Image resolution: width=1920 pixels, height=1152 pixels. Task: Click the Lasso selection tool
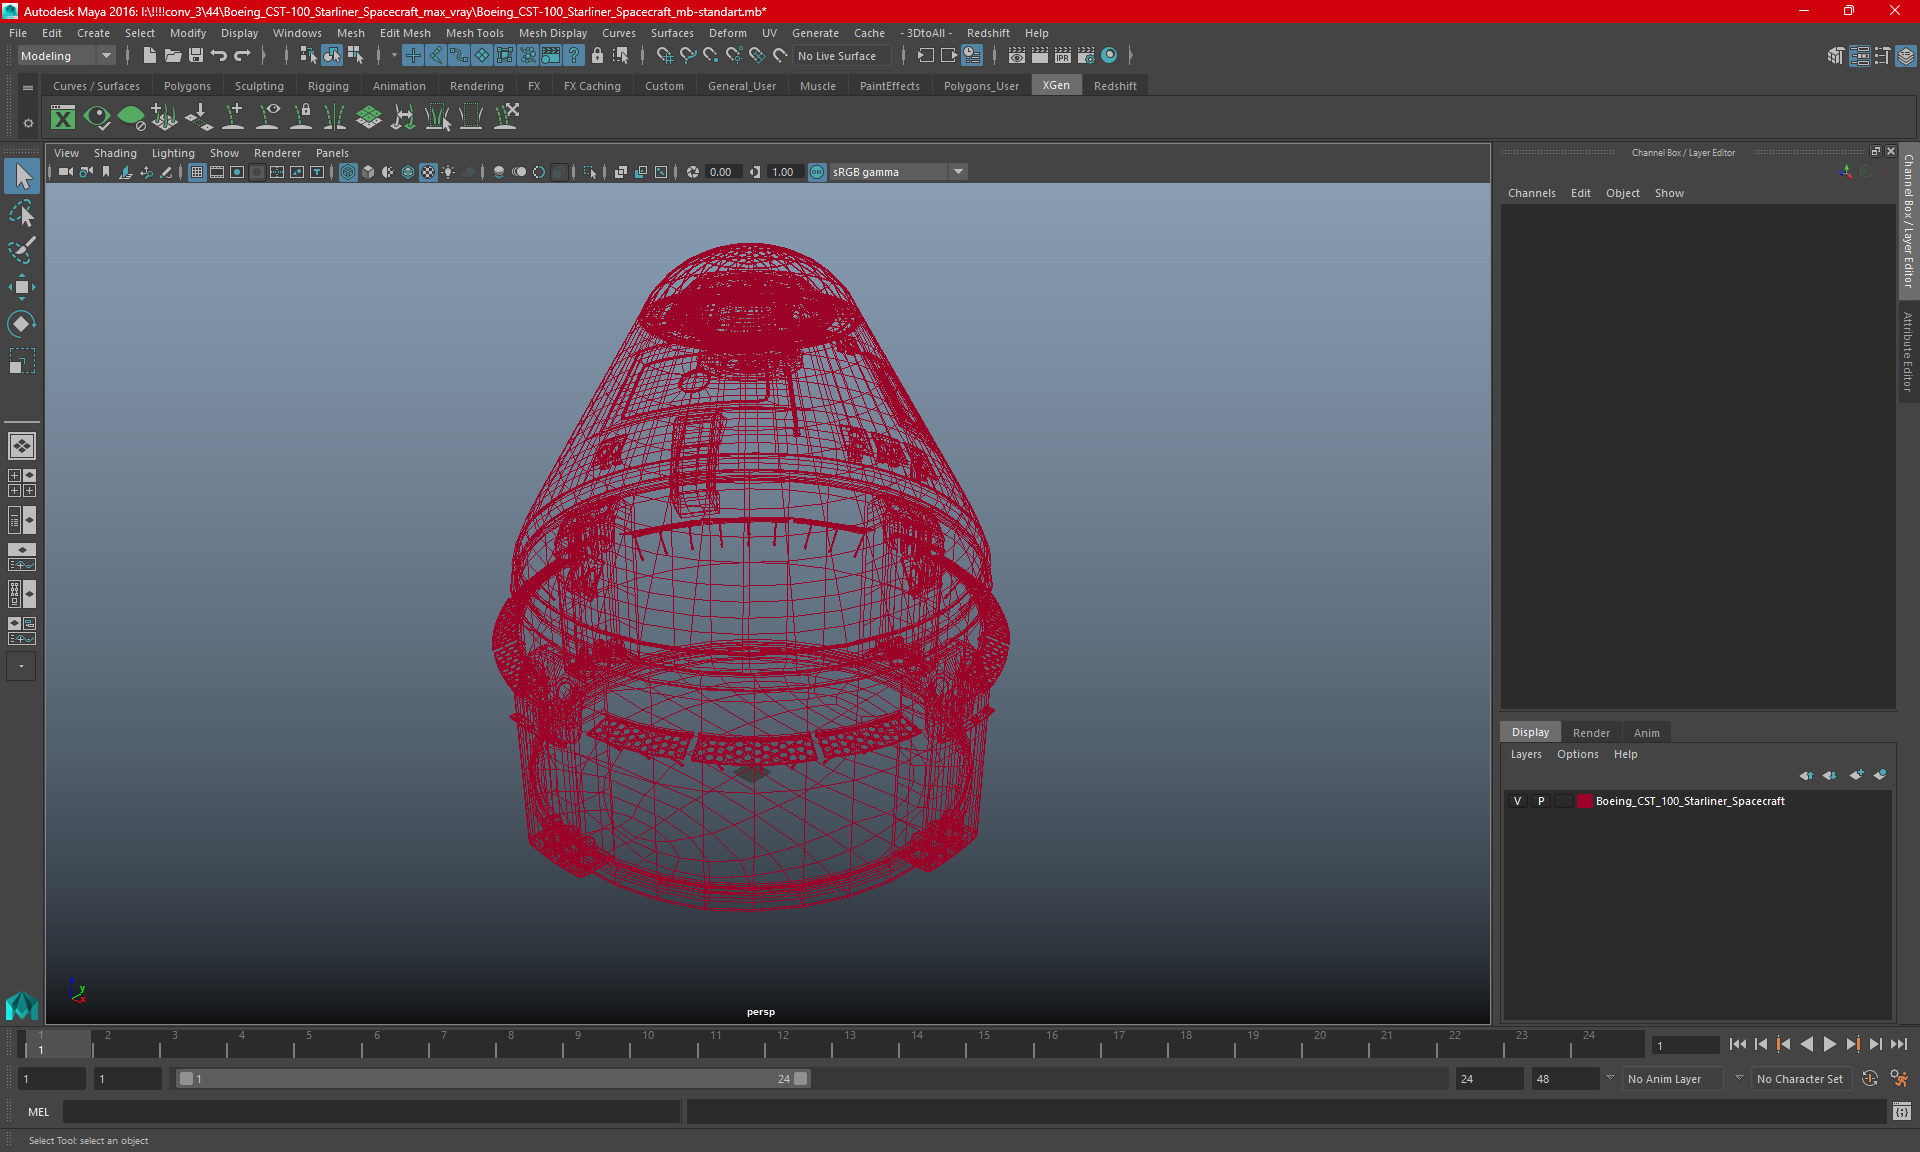21,213
